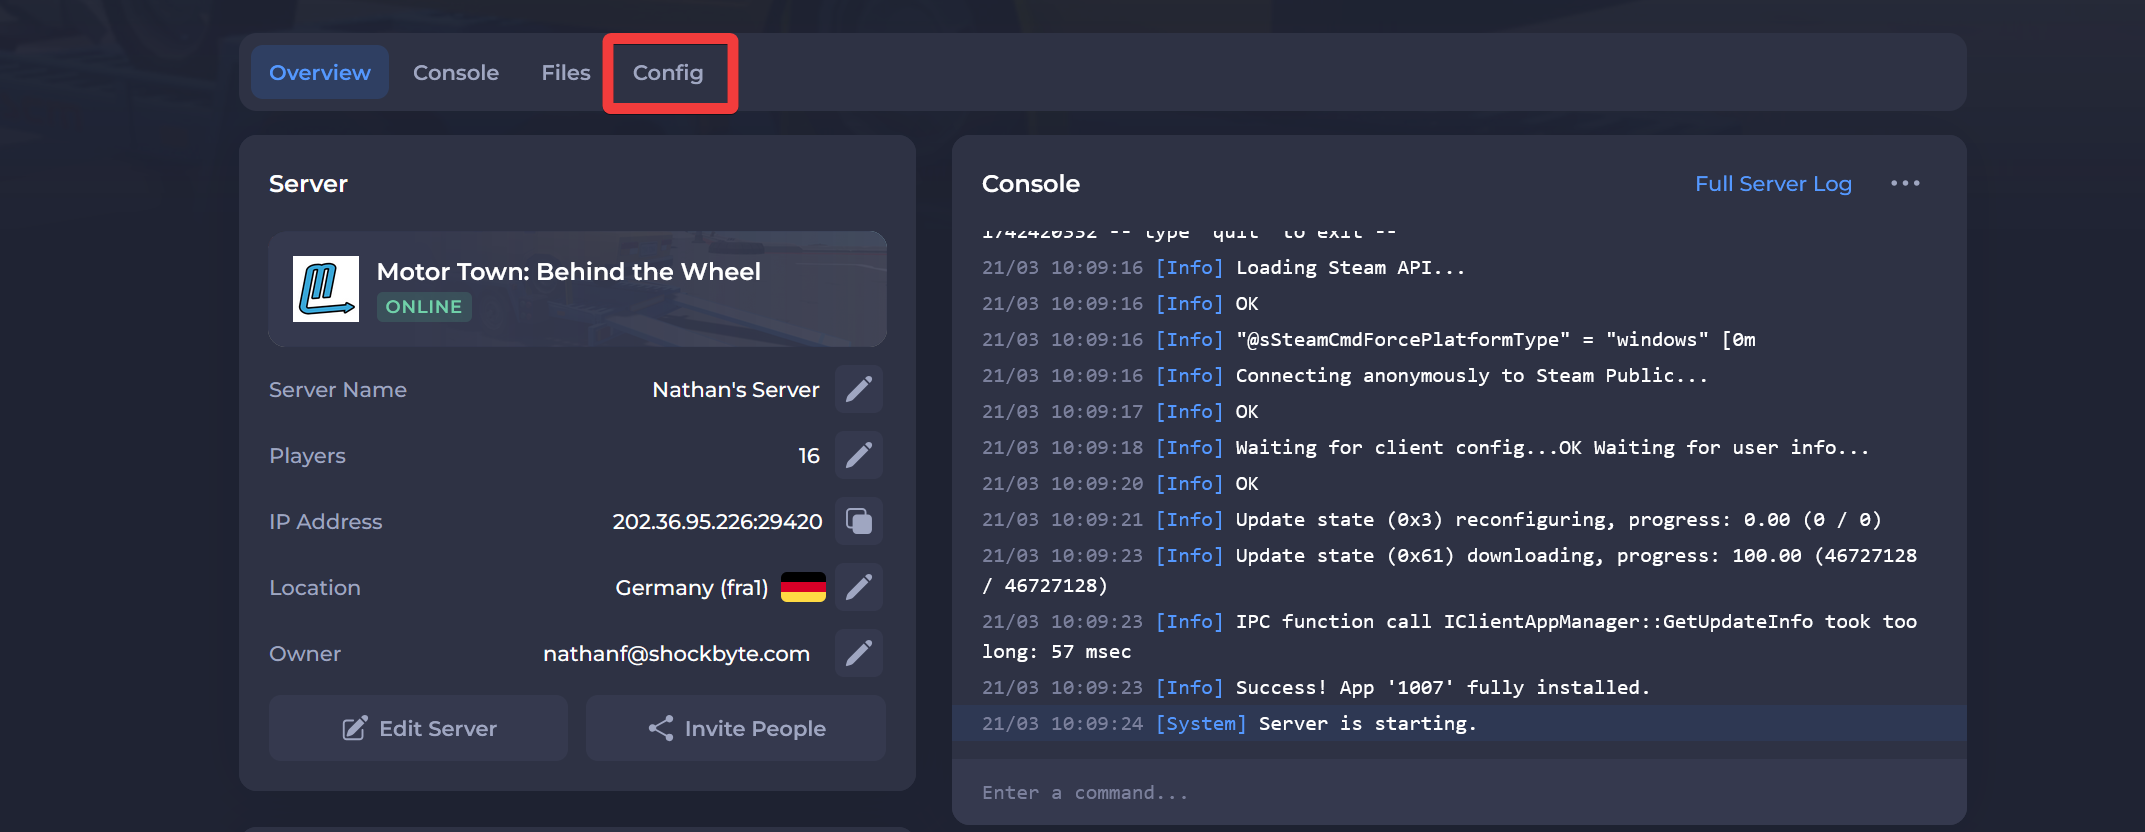The height and width of the screenshot is (832, 2145).
Task: Copy the IP Address to clipboard
Action: [x=859, y=521]
